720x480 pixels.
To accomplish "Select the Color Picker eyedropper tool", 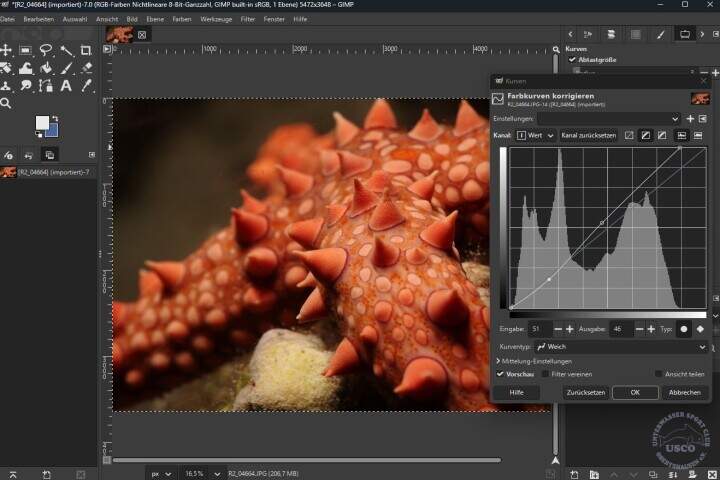I will [x=86, y=85].
